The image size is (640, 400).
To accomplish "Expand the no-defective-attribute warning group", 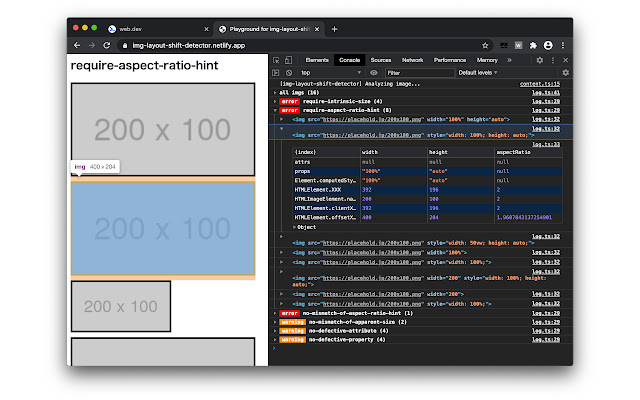I will pyautogui.click(x=340, y=331).
